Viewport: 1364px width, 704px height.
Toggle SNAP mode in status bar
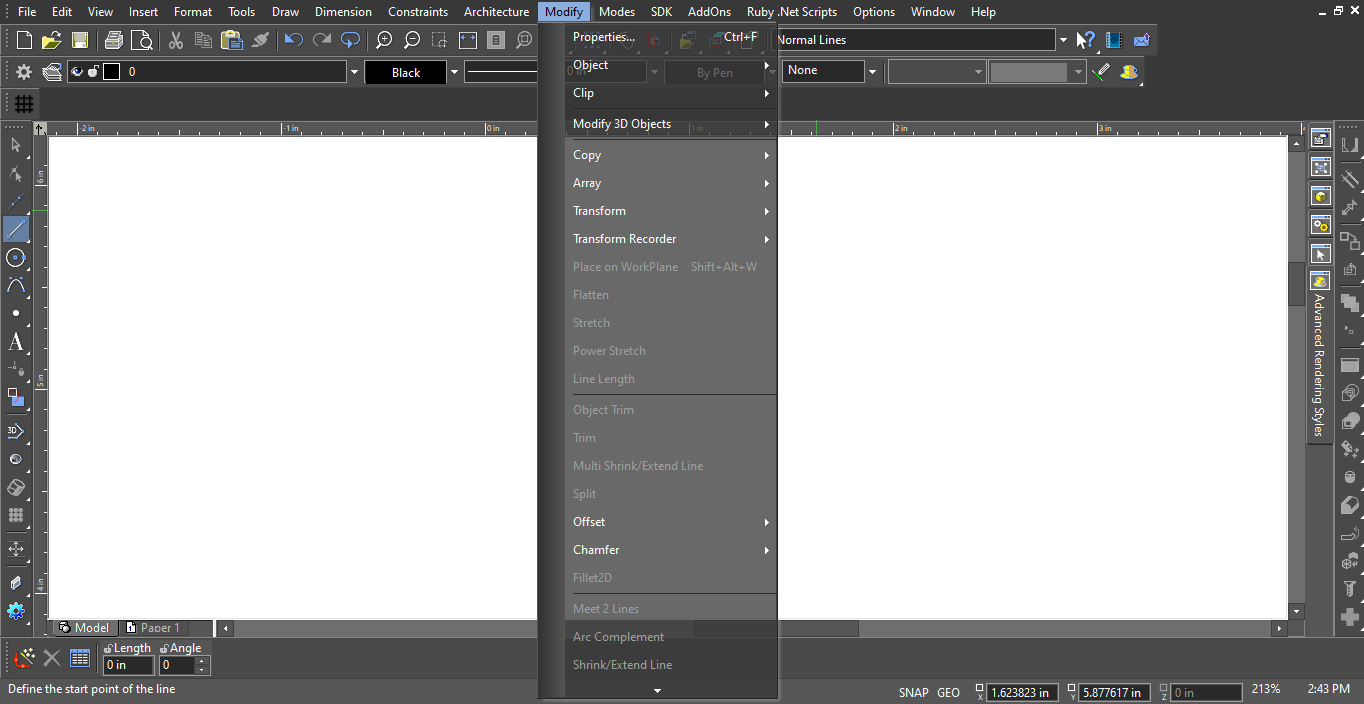913,692
